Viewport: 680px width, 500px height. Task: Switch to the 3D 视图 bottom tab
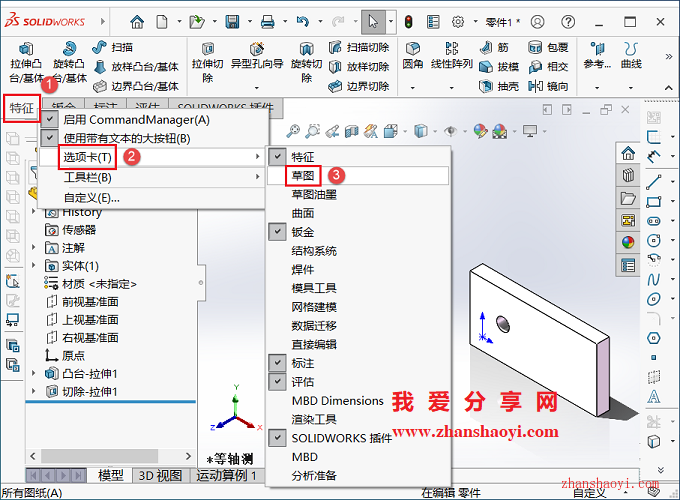coord(160,476)
